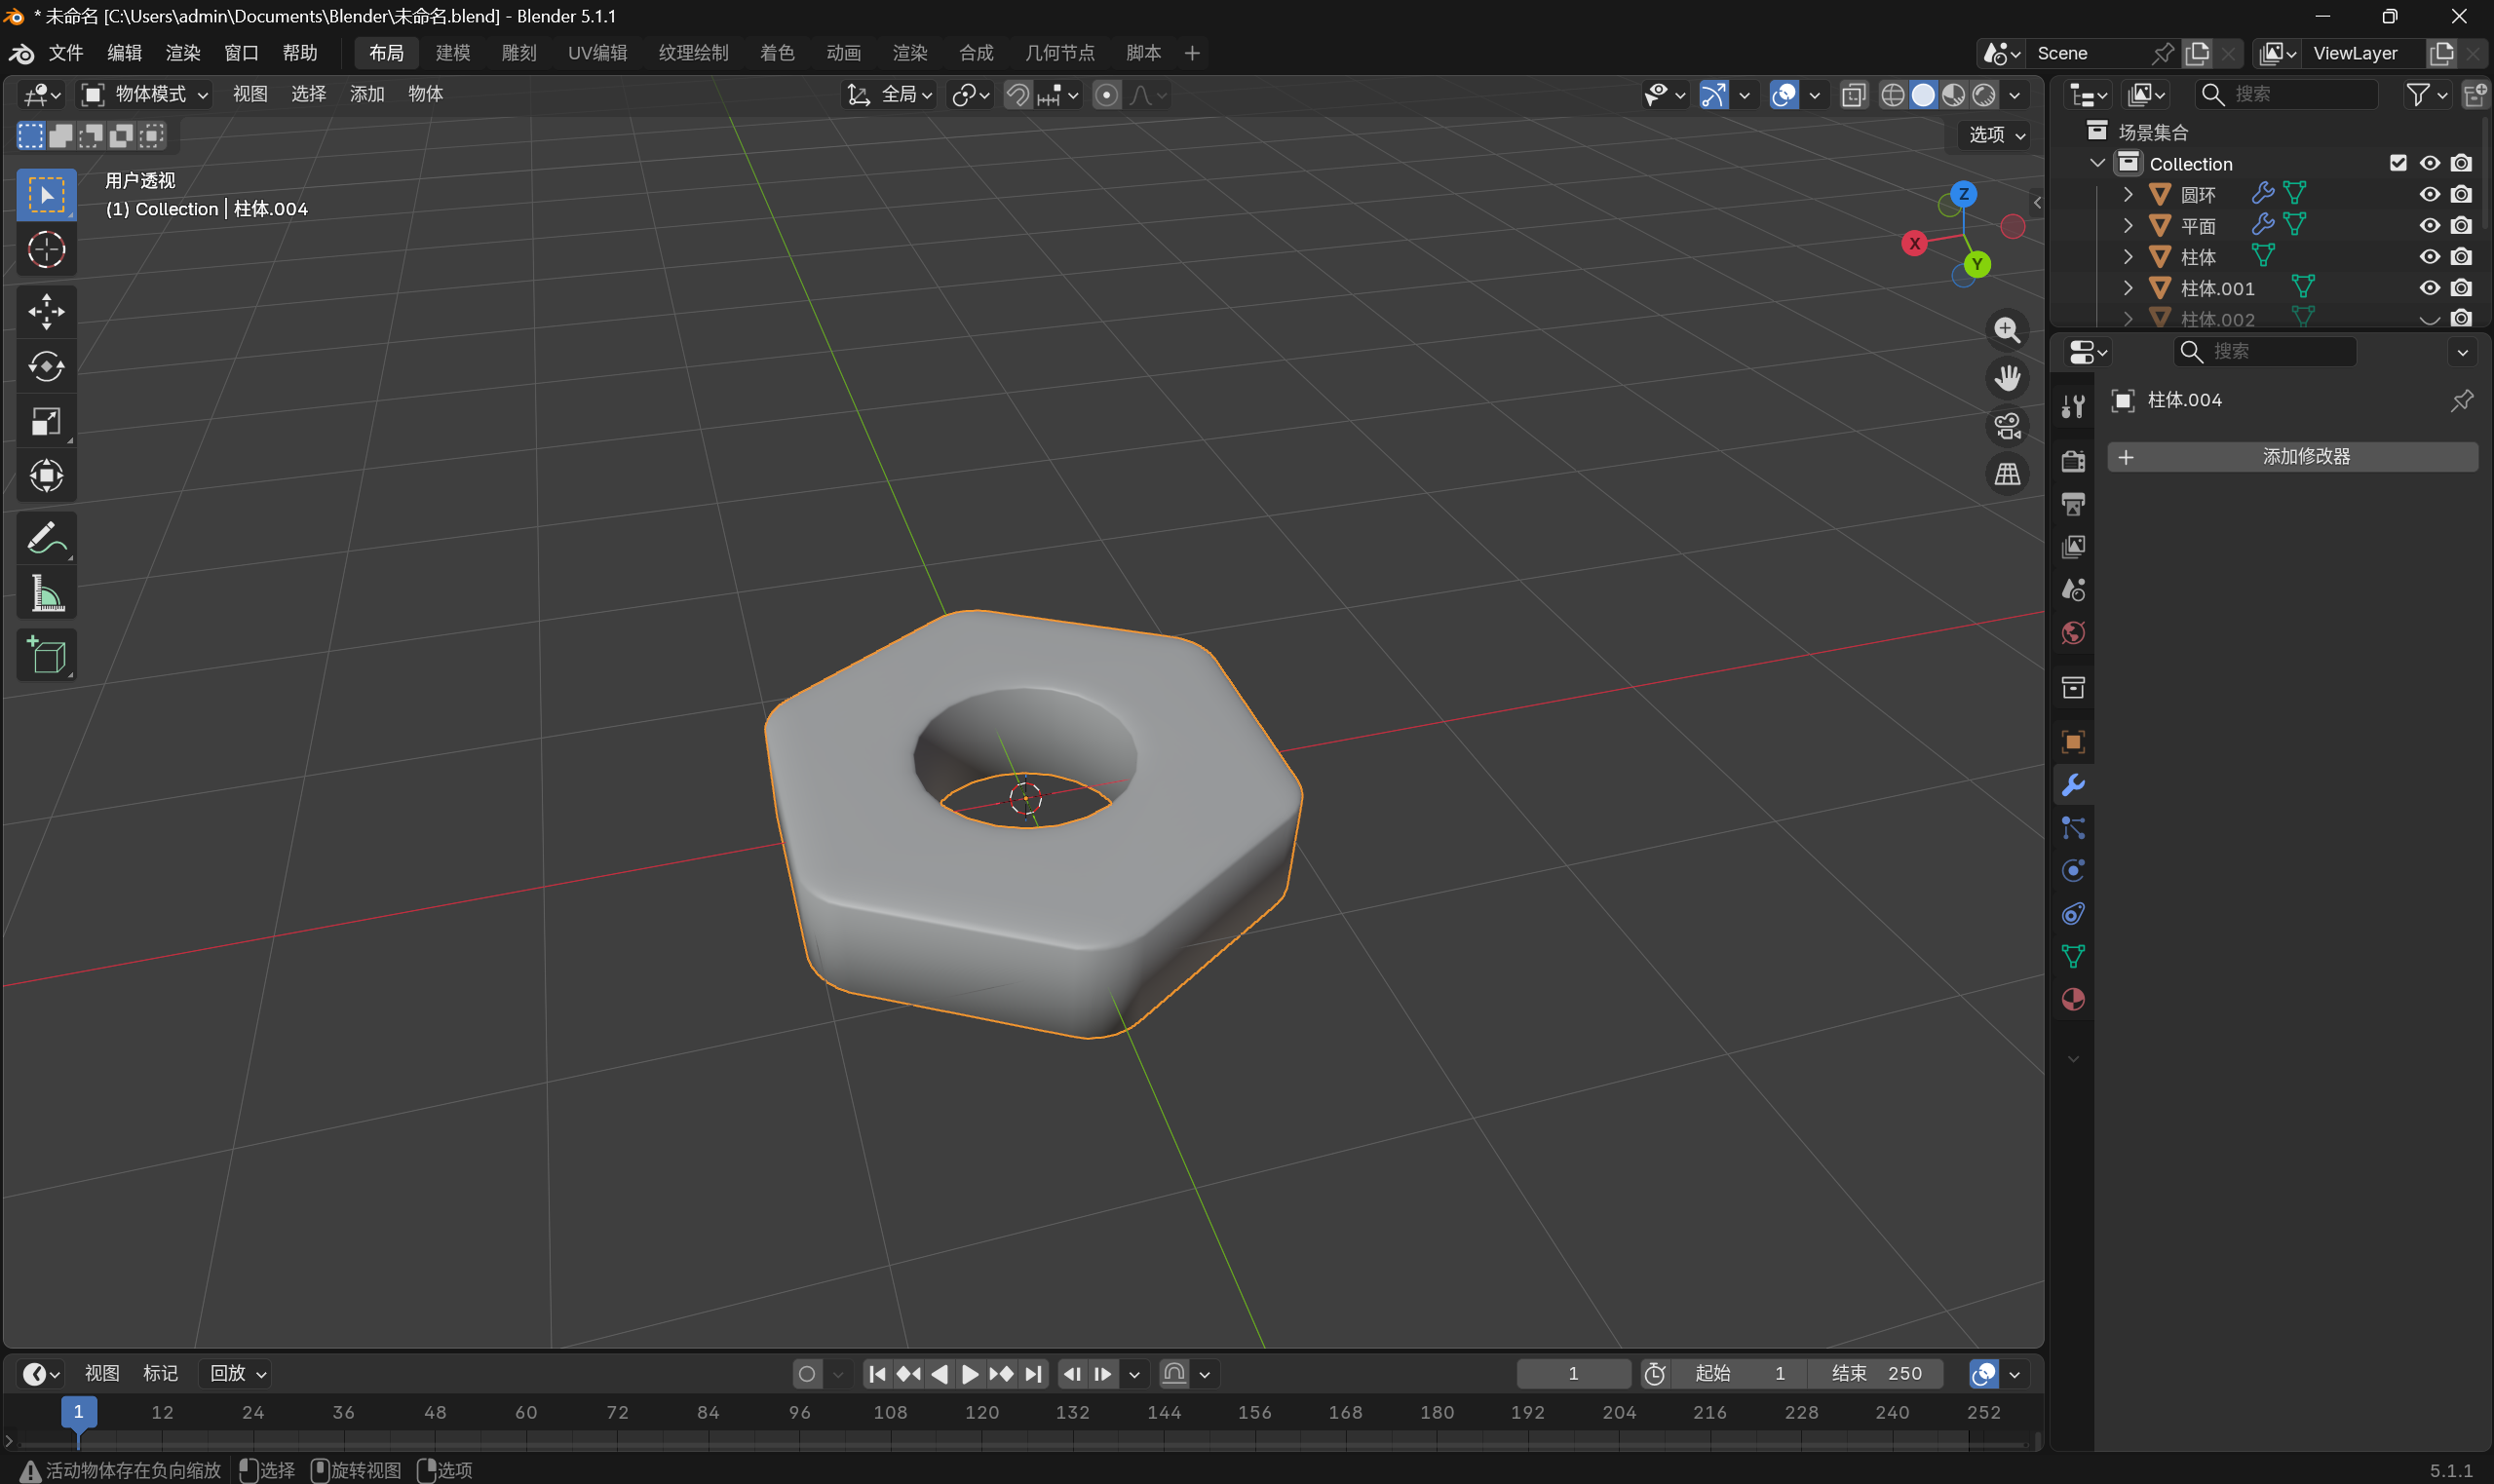Select the 3D Cursor tool
Viewport: 2494px width, 1484px height.
pyautogui.click(x=46, y=250)
